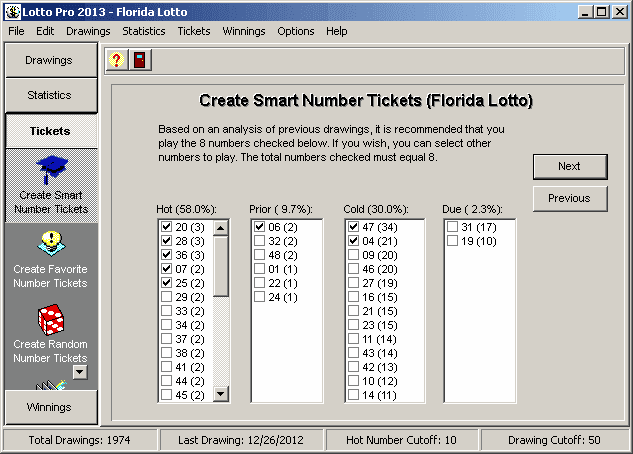Screen dimensions: 633x454
Task: Check cold number 42 (13)
Action: [354, 367]
